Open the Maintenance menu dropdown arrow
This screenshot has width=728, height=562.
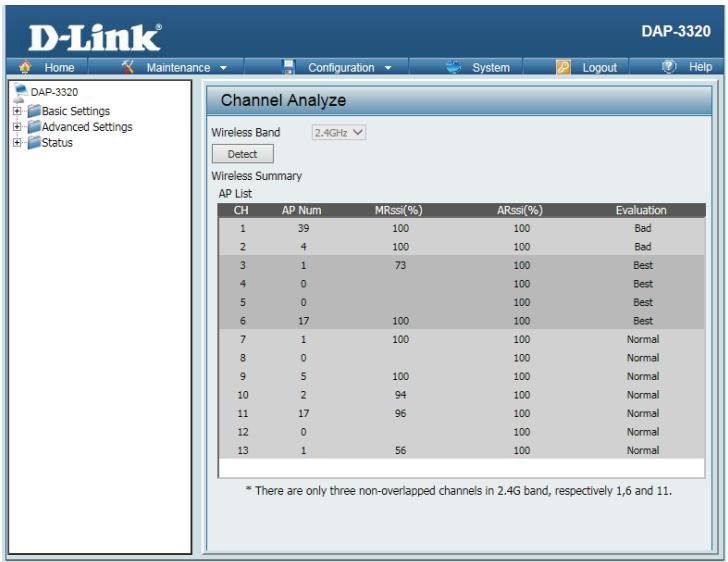click(x=223, y=68)
